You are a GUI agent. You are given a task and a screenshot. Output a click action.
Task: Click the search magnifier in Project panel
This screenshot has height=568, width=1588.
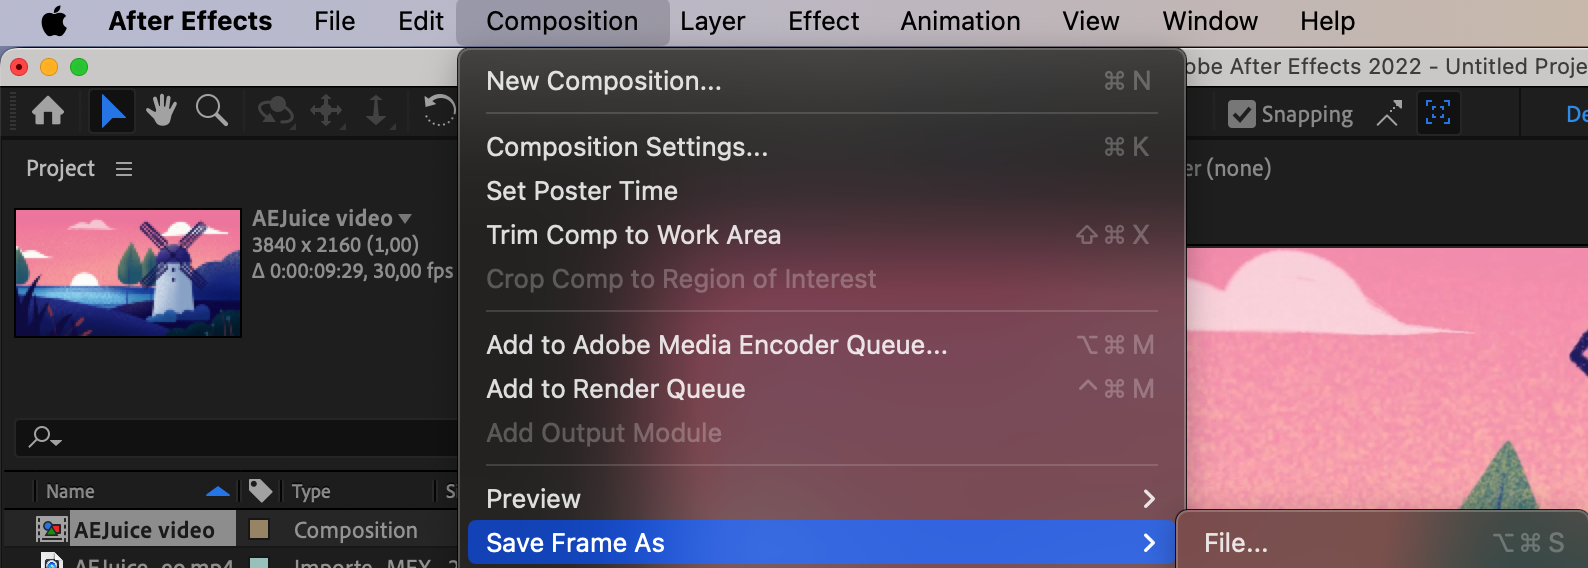44,437
